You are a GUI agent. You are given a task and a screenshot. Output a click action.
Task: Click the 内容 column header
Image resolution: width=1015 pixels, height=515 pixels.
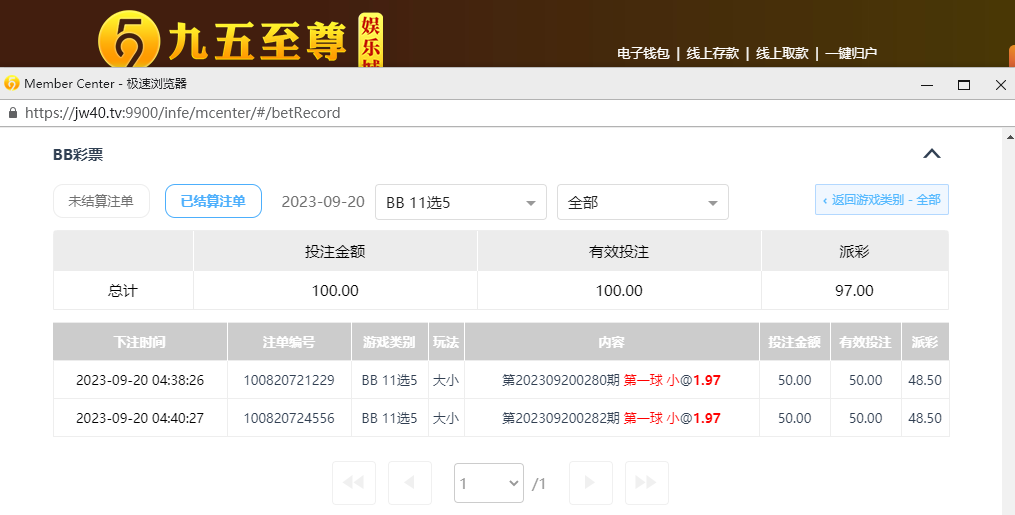[612, 342]
